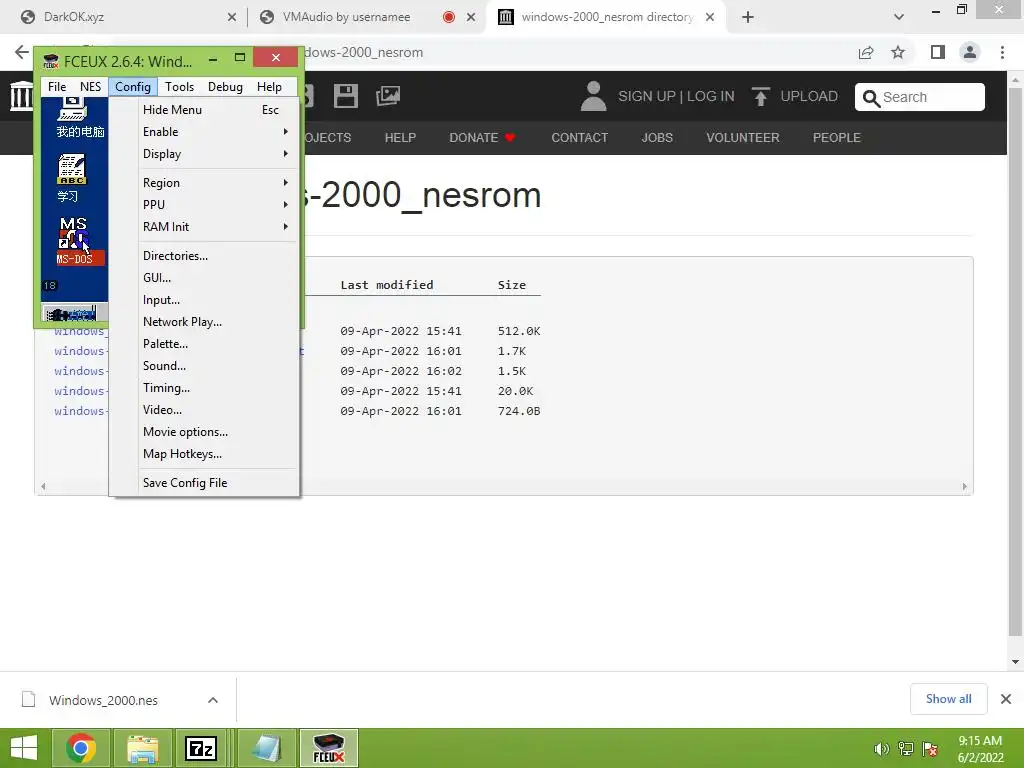Open the File menu in FCEUX
The width and height of the screenshot is (1024, 768).
pyautogui.click(x=57, y=87)
